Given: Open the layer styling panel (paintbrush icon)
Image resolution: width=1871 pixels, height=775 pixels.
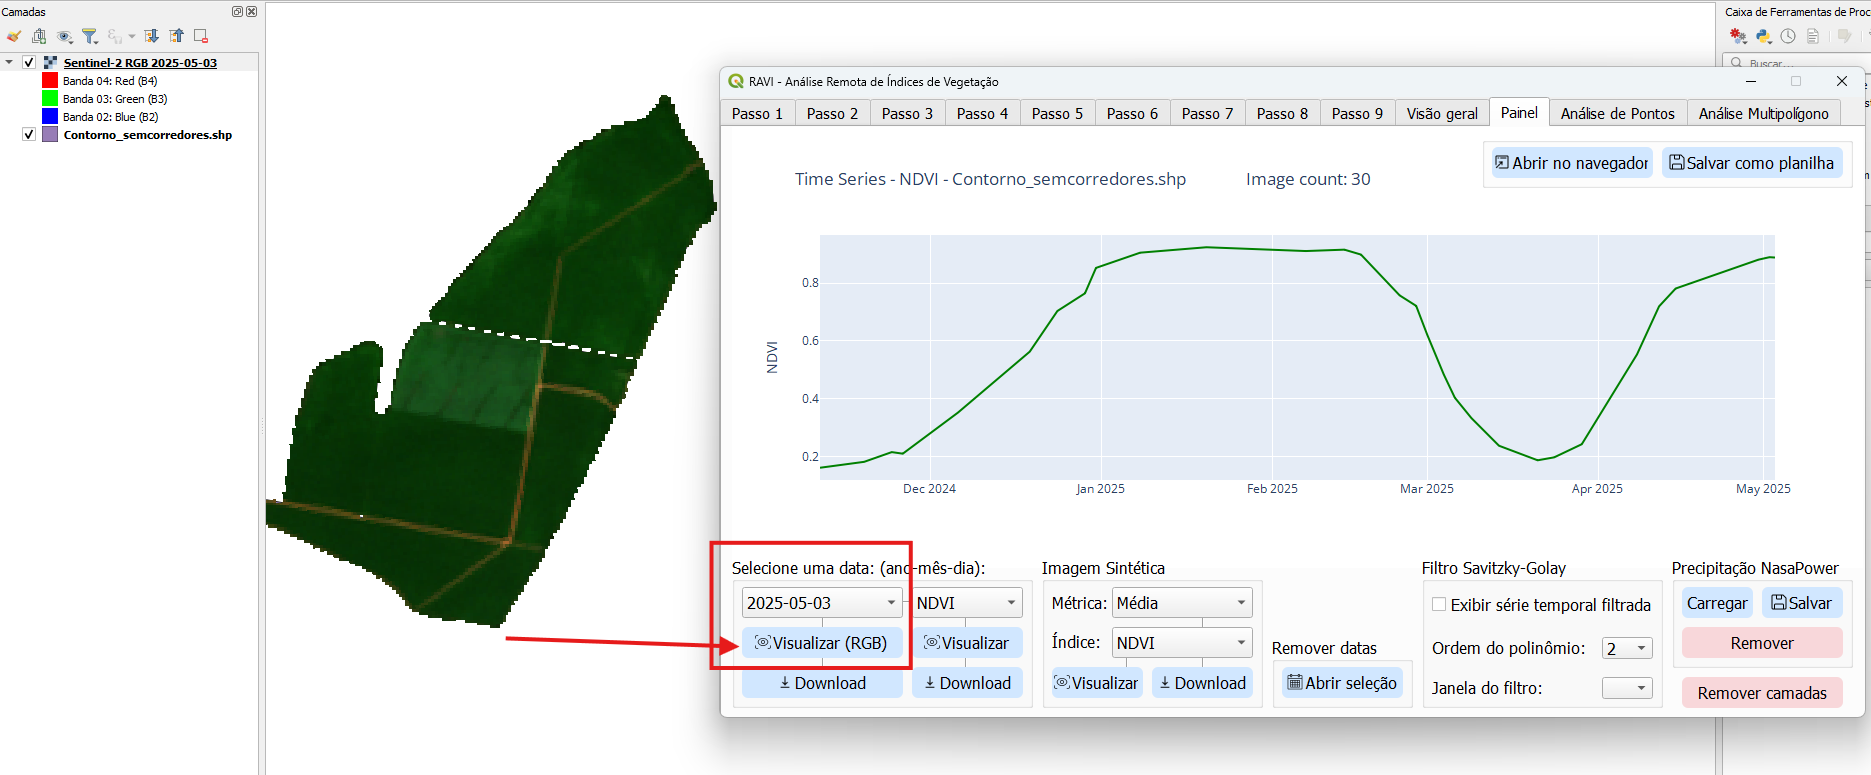Looking at the screenshot, I should click(14, 36).
